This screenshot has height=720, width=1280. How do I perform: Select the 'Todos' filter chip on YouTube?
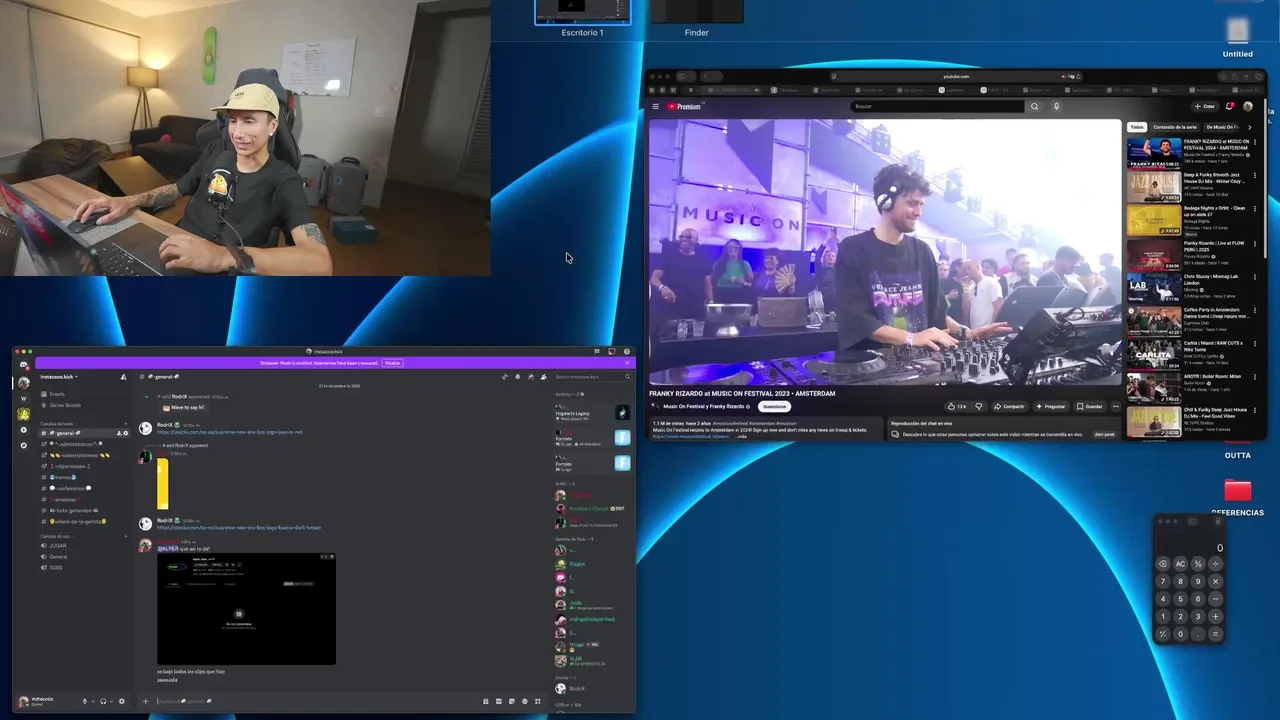(x=1136, y=127)
